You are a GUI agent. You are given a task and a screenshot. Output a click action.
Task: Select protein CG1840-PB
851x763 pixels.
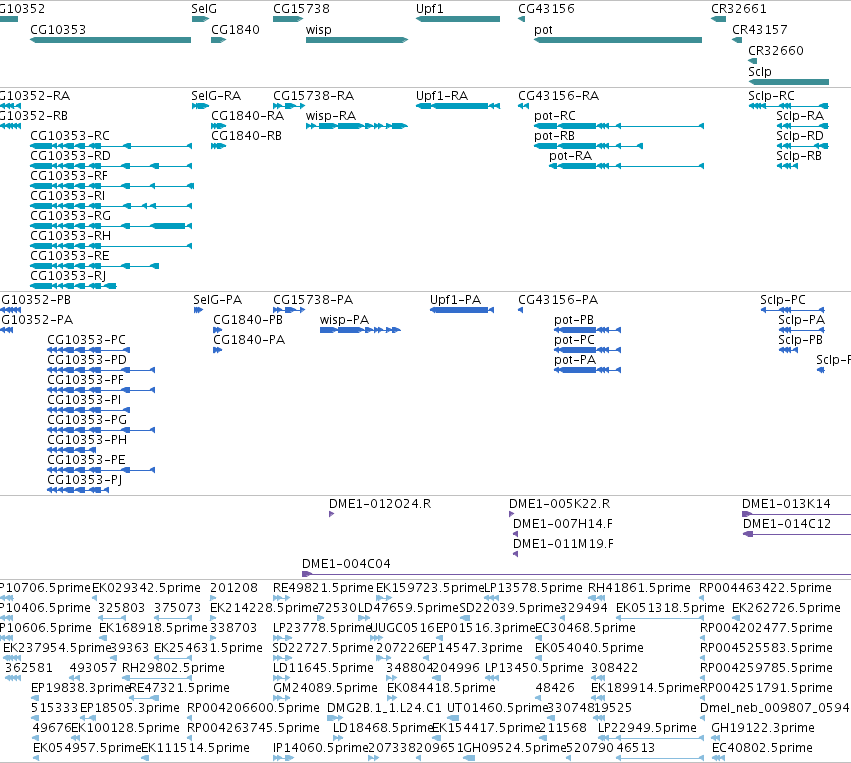pyautogui.click(x=217, y=330)
